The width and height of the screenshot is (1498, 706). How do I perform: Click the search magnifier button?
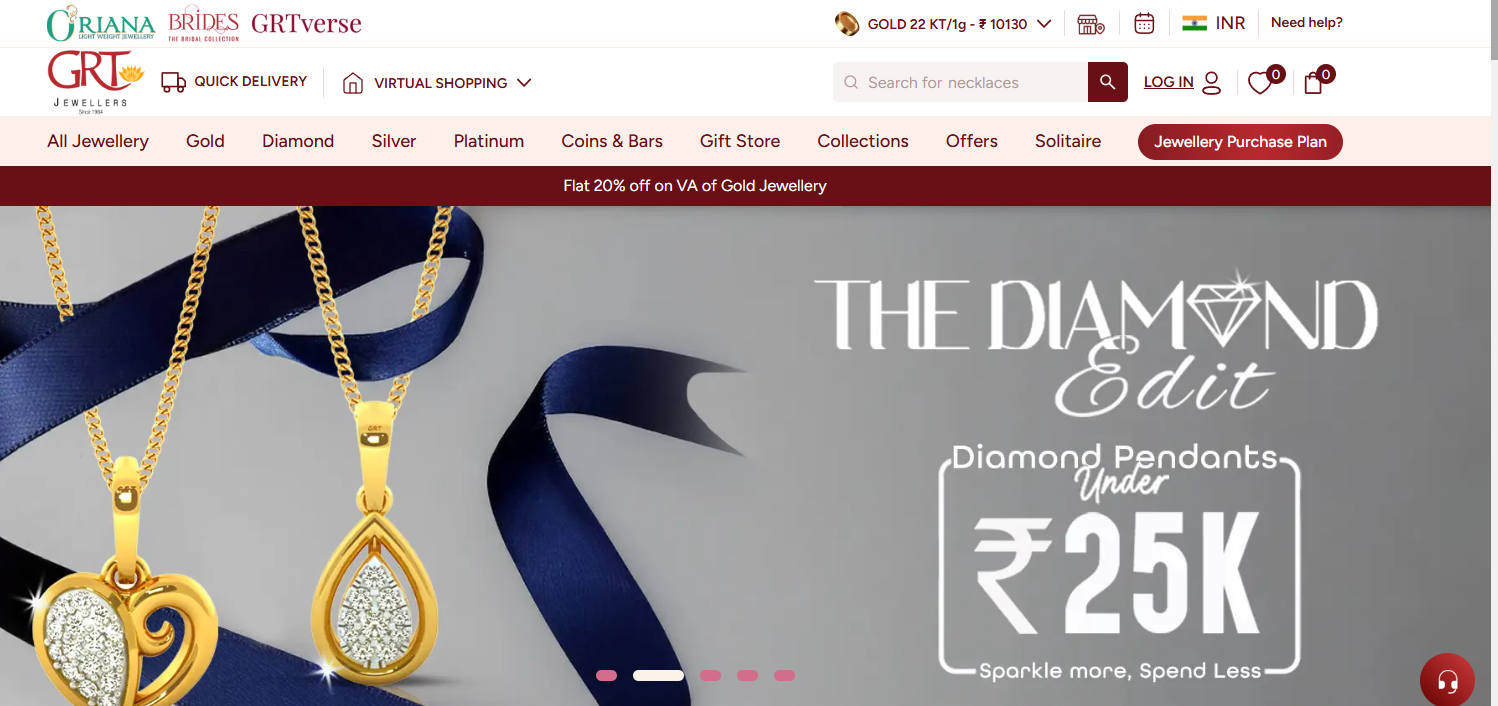pos(1107,82)
